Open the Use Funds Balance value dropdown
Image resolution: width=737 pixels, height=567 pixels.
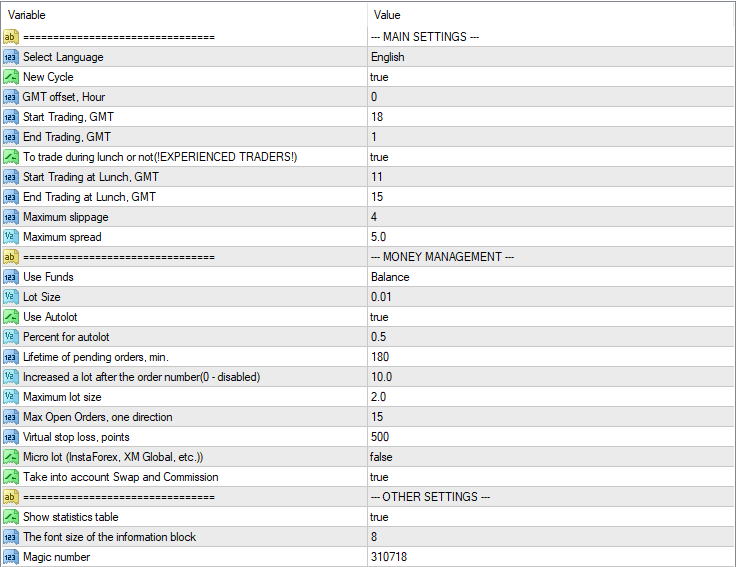click(391, 277)
